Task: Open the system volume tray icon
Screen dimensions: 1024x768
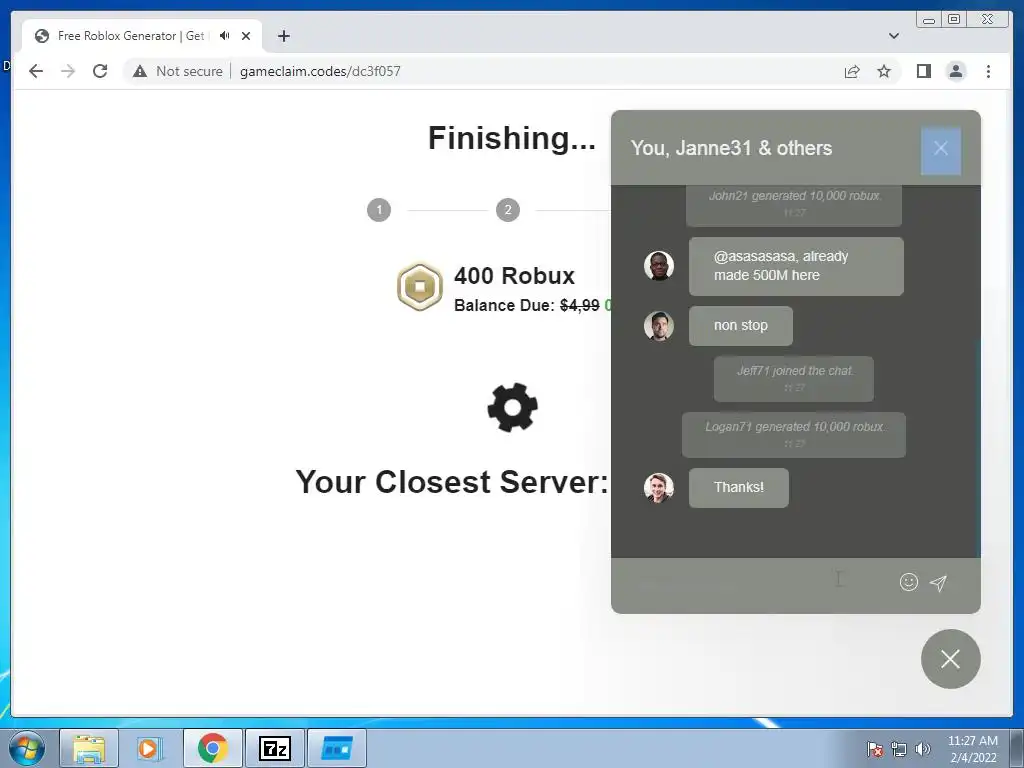Action: (x=923, y=749)
